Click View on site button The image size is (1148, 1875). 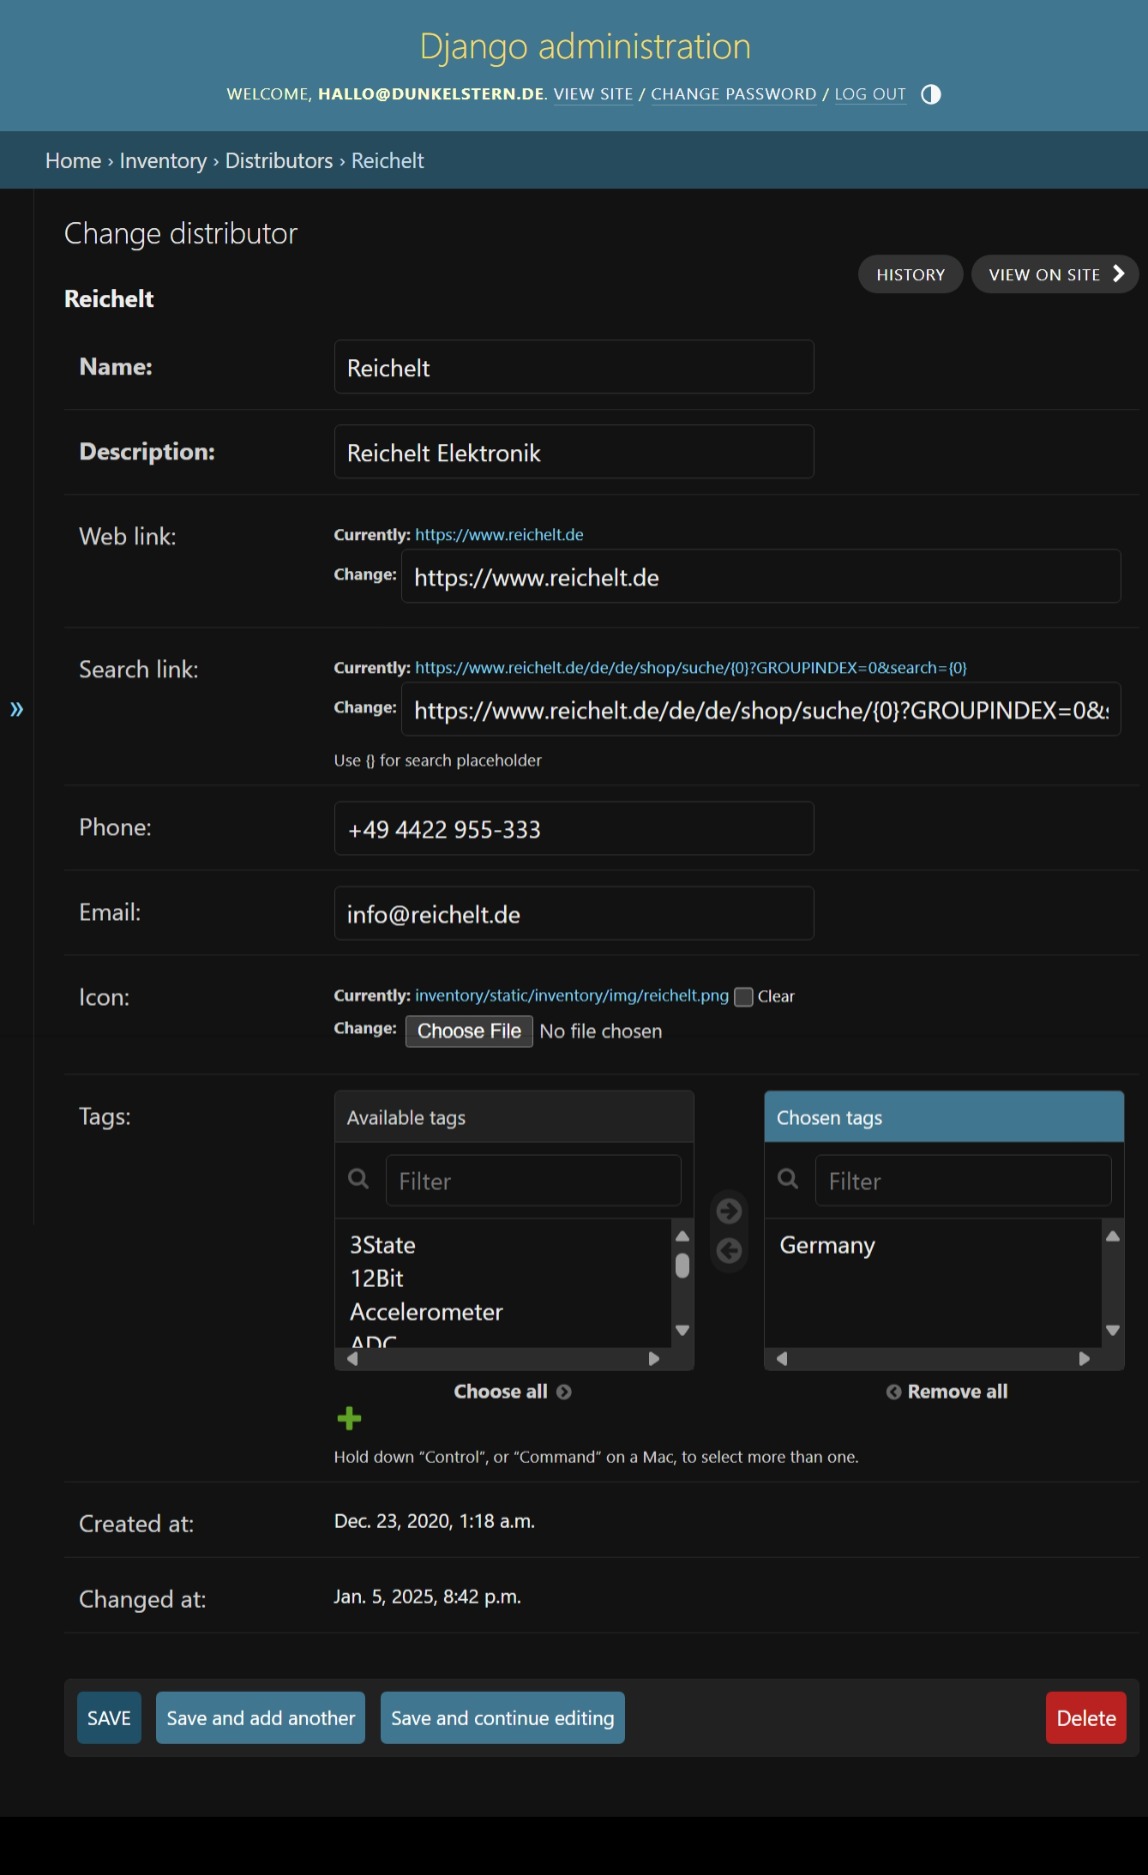click(1055, 274)
